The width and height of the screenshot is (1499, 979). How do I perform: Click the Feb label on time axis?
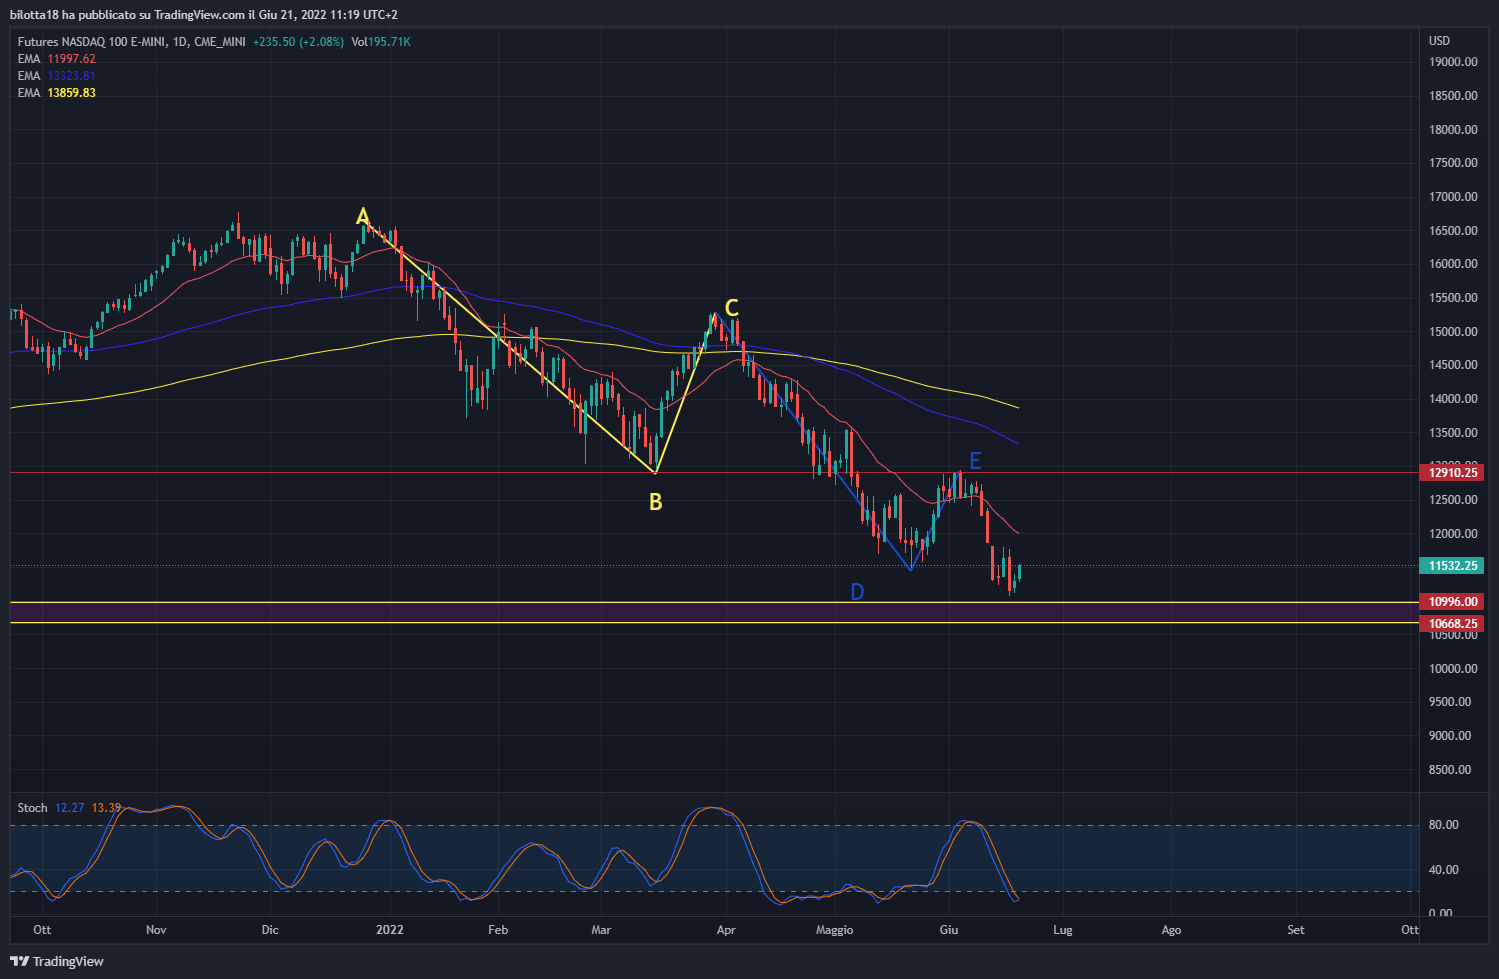[498, 930]
